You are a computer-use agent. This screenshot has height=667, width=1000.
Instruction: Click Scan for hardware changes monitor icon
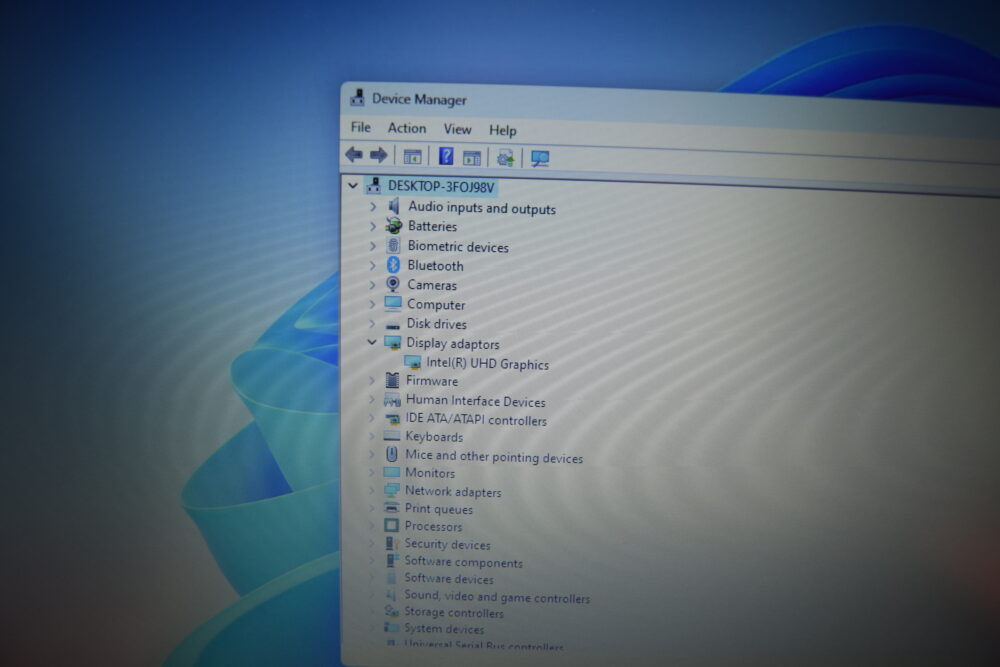coord(540,159)
